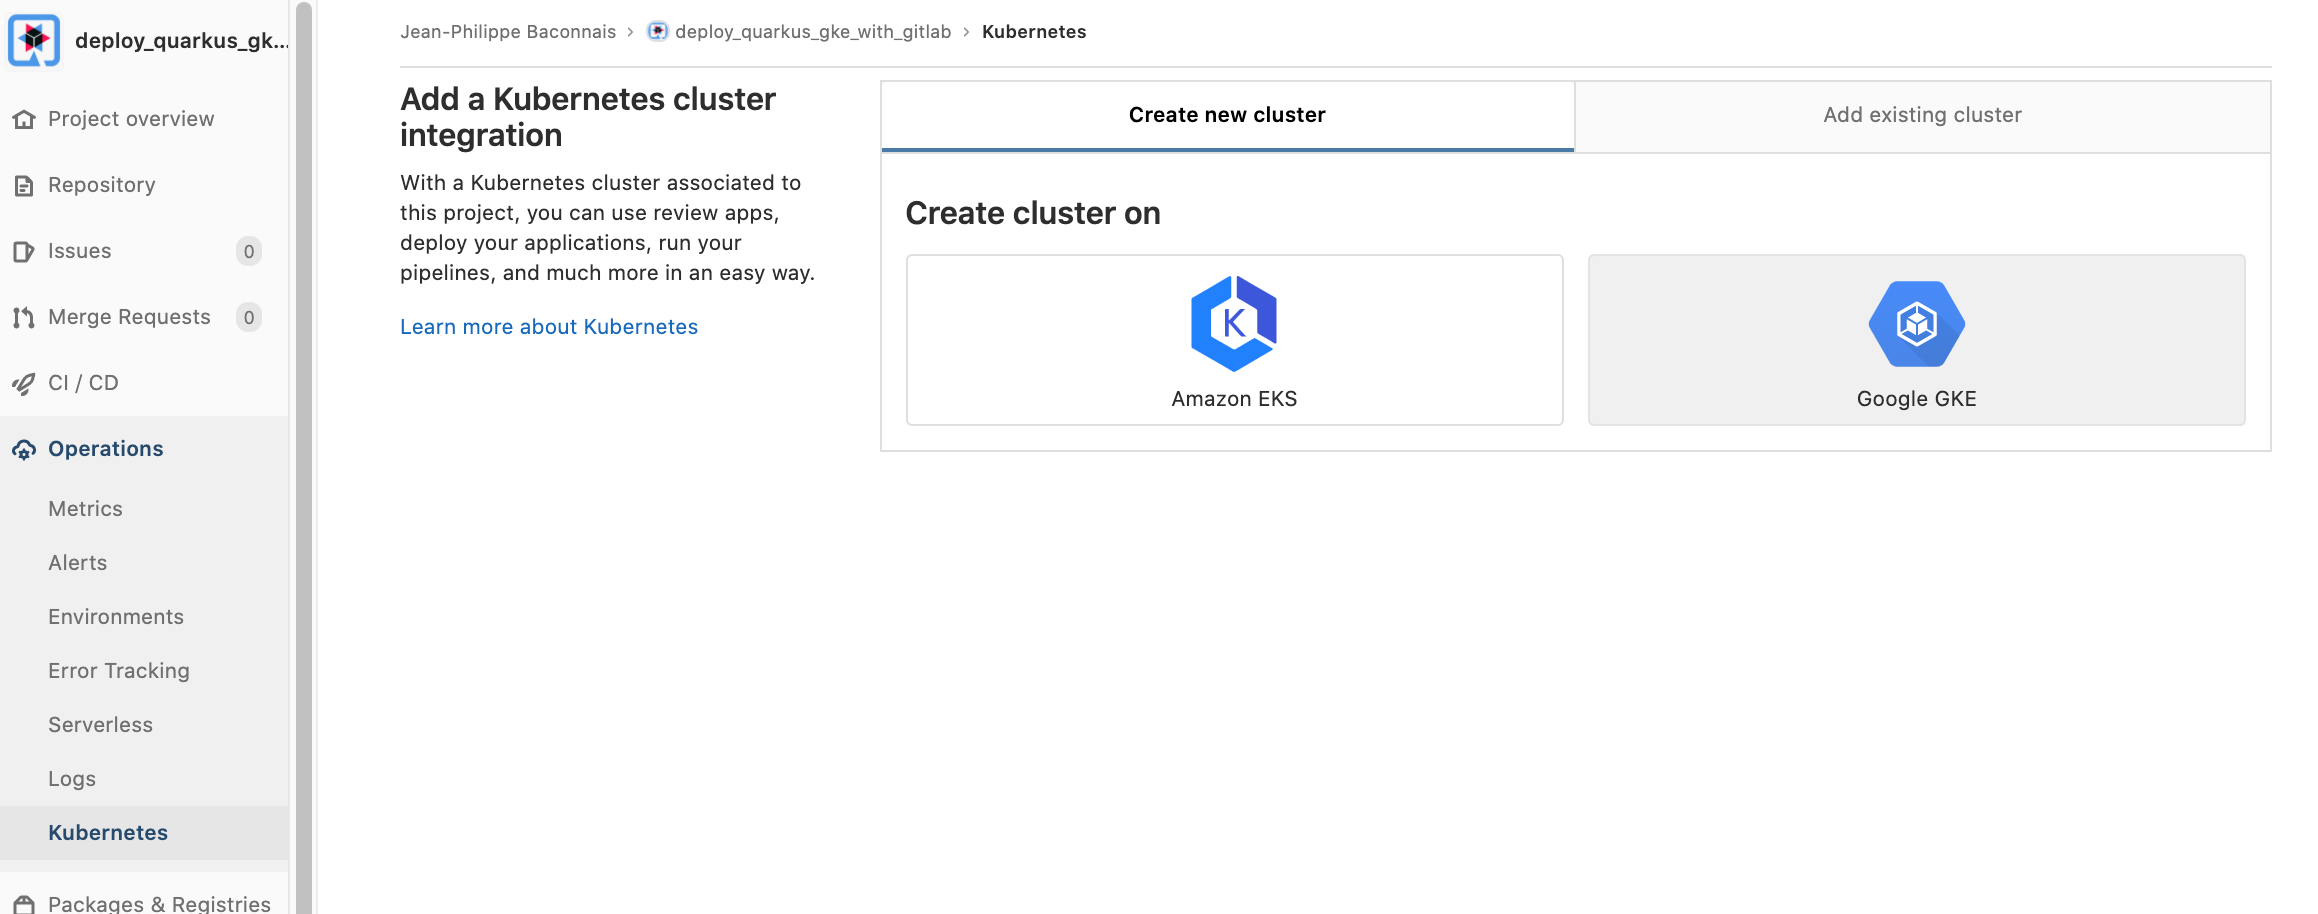Open Environments in the sidebar
The height and width of the screenshot is (914, 2318).
(x=116, y=617)
